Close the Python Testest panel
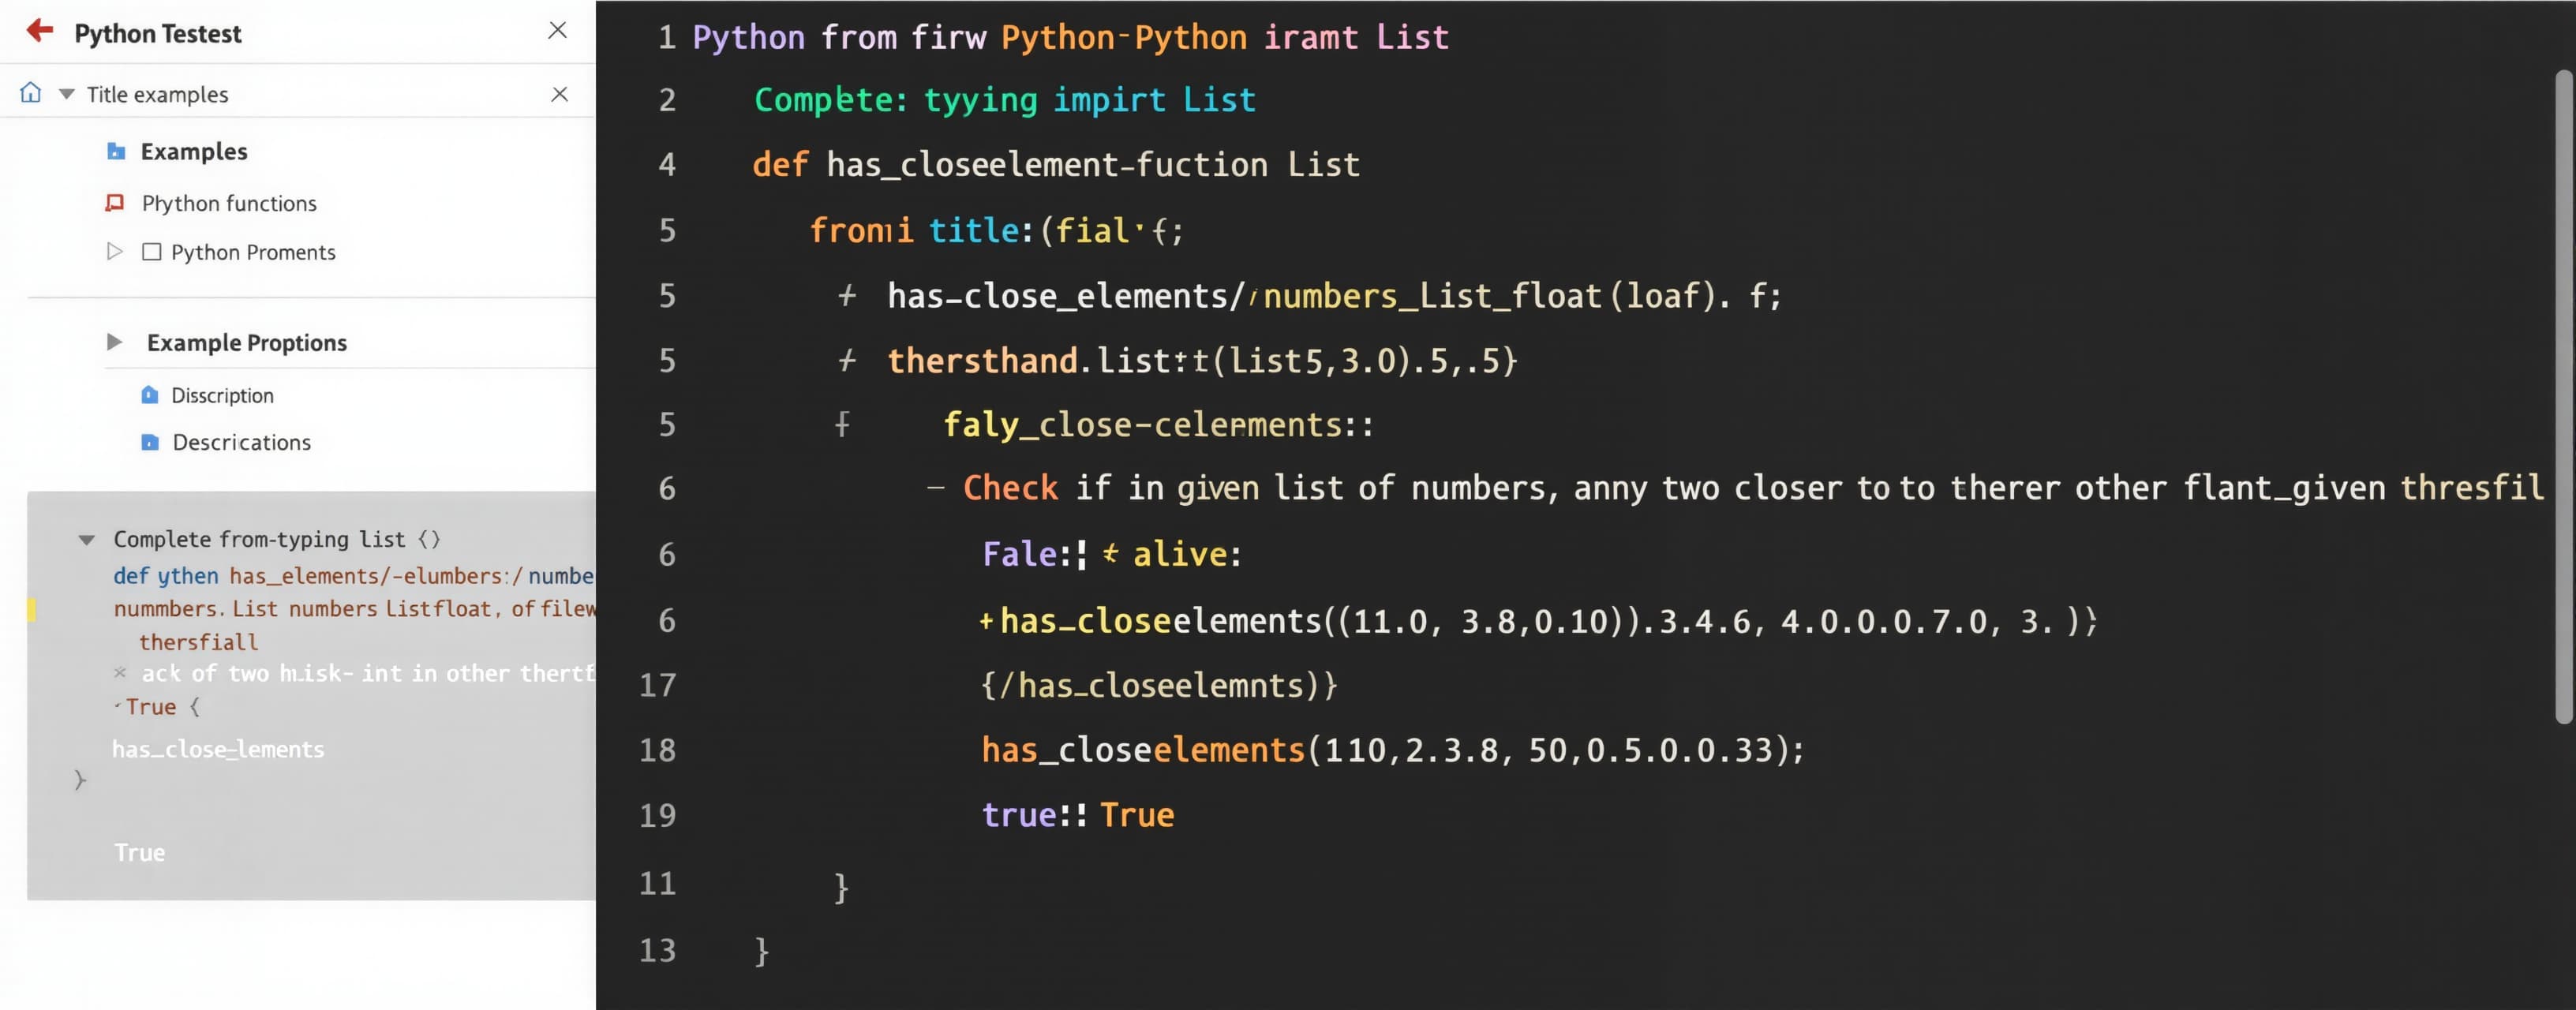This screenshot has width=2576, height=1010. [558, 30]
